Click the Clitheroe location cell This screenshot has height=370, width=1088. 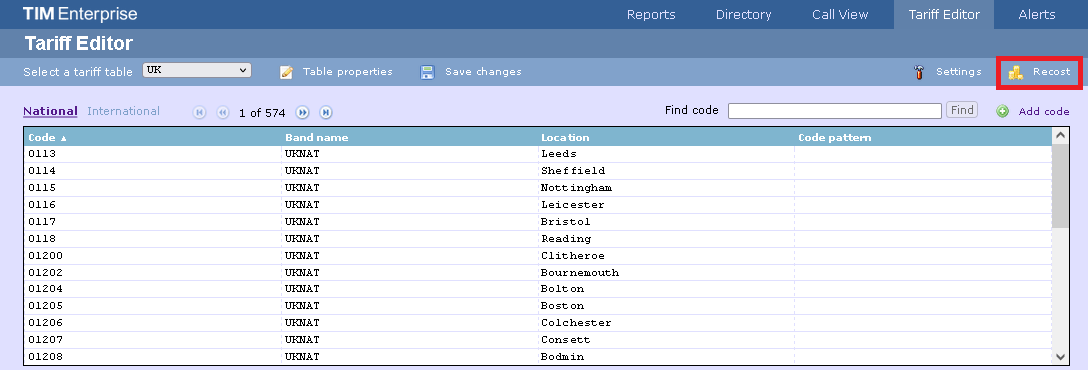[x=666, y=255]
